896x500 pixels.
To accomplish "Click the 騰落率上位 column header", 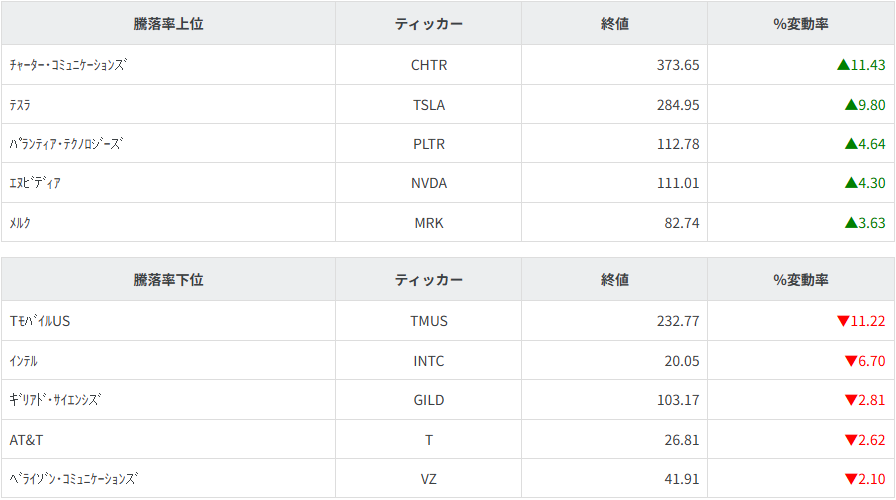I will coord(168,24).
